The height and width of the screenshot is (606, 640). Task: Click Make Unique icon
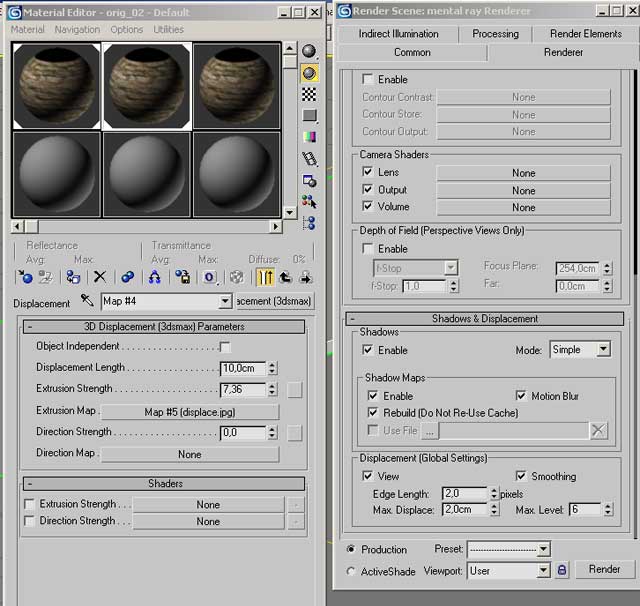[x=155, y=277]
